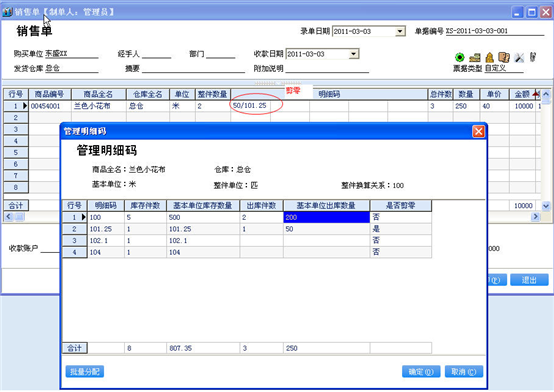This screenshot has height=392, width=554.
Task: Click the scroll up arrow of the sales grid
Action: coord(546,94)
